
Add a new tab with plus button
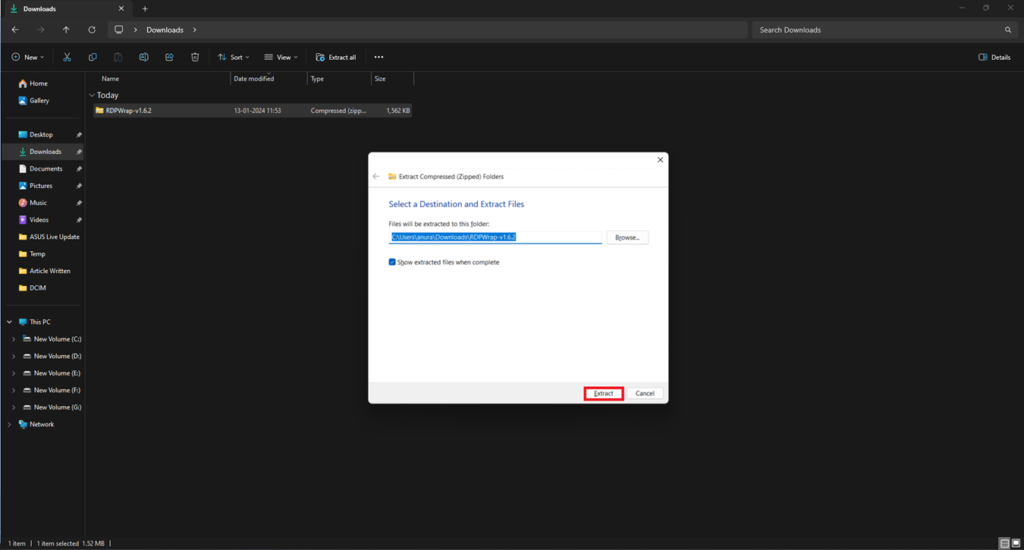tap(145, 9)
